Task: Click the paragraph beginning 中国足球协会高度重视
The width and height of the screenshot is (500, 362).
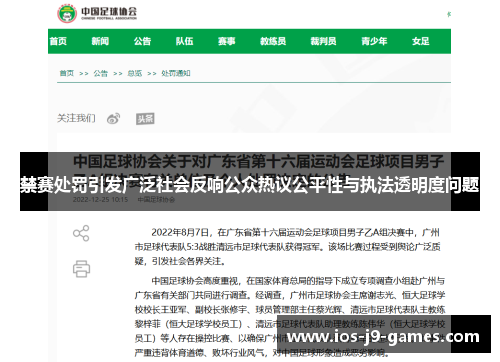Action: tap(289, 316)
